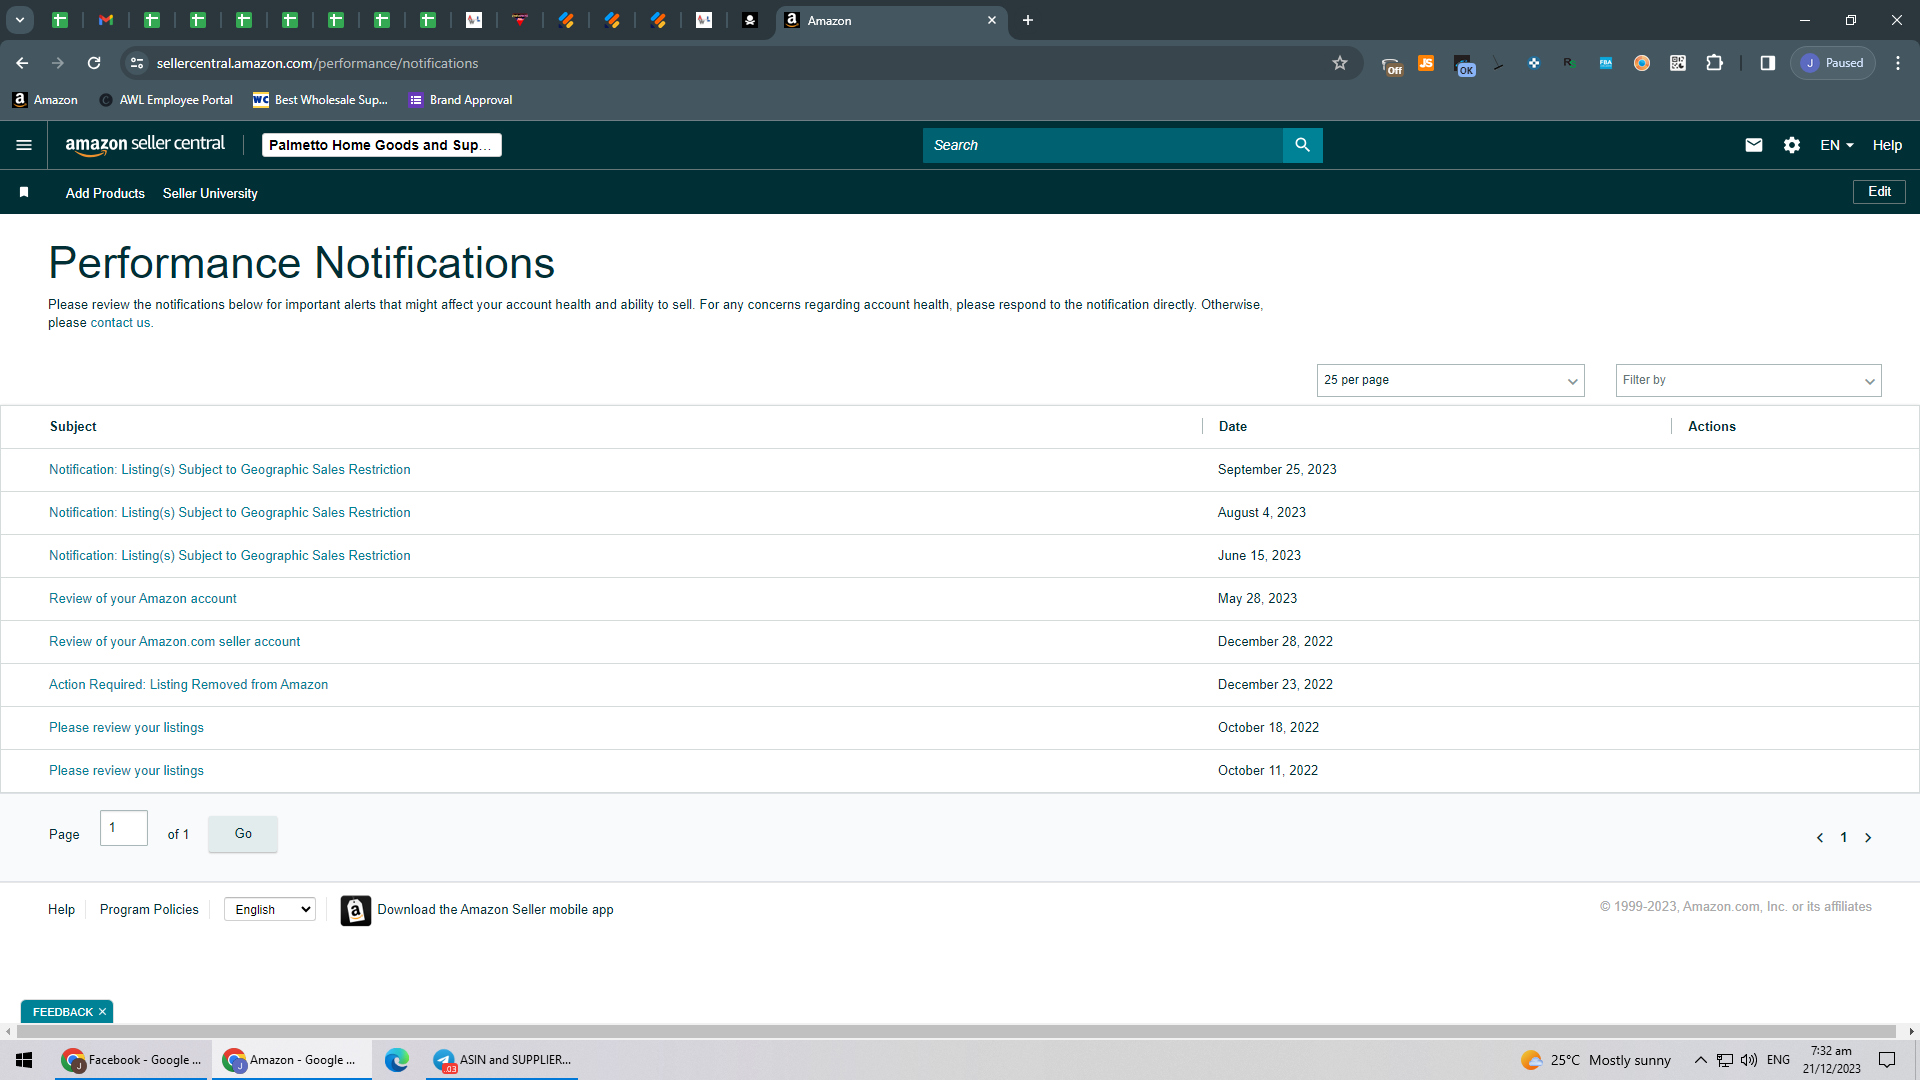Click the browser address bar
The width and height of the screenshot is (1920, 1080).
(740, 63)
